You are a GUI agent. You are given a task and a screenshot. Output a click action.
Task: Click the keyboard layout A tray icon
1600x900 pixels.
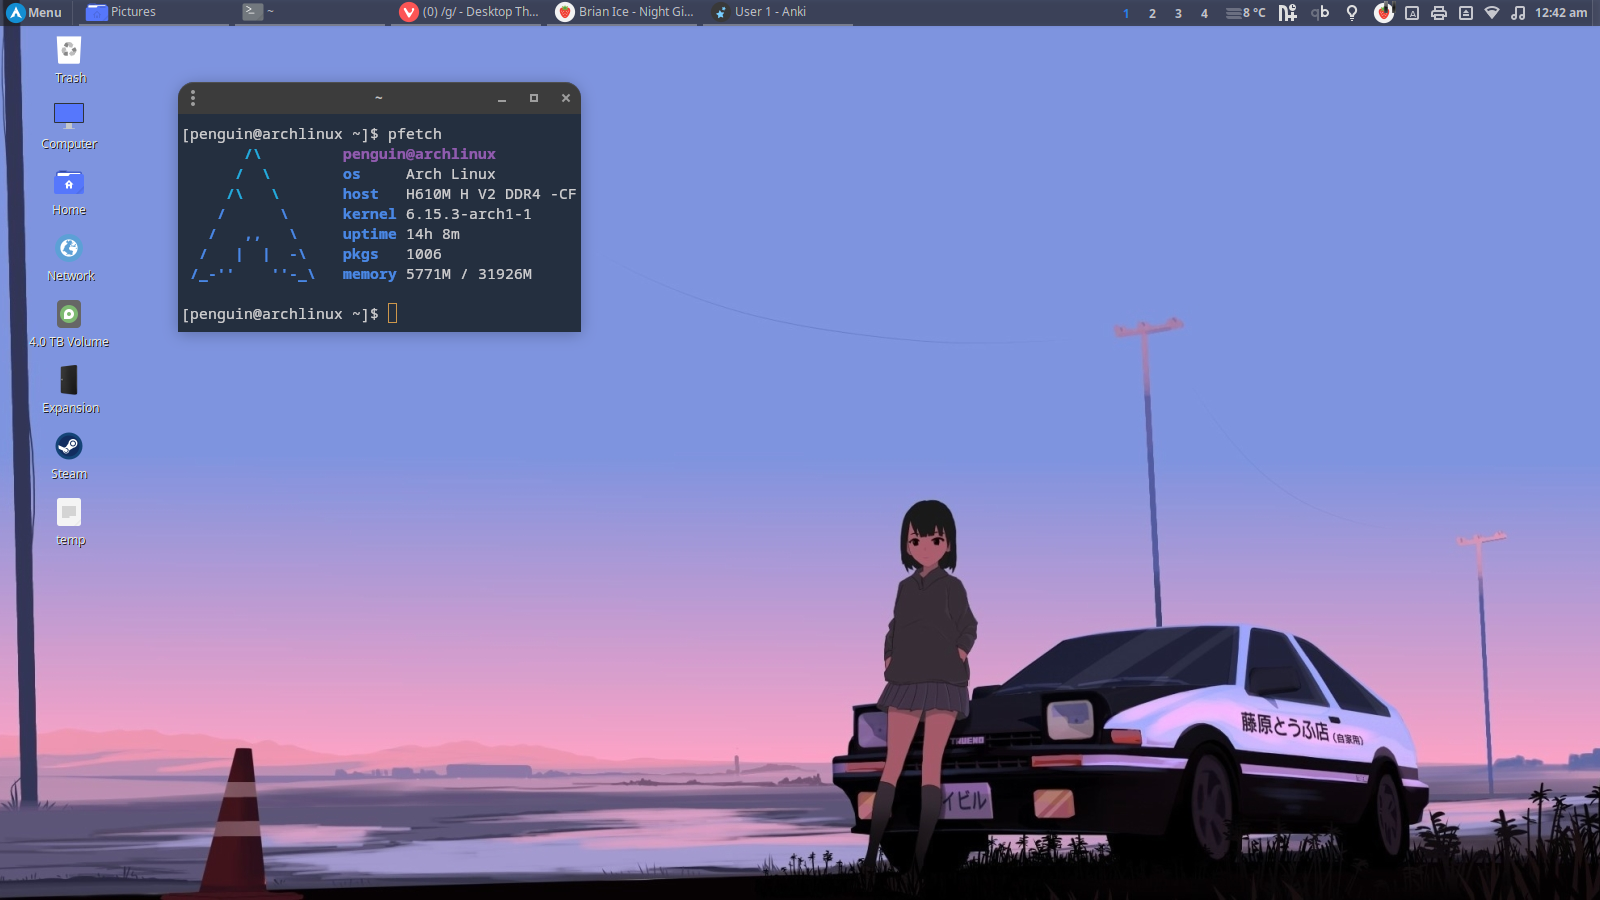point(1412,13)
